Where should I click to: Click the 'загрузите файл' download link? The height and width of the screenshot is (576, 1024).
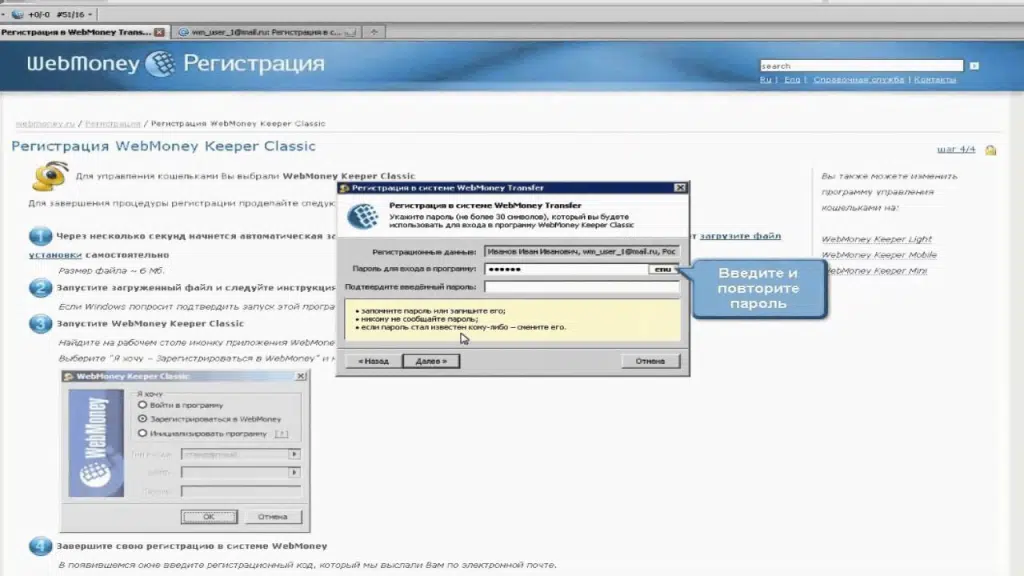click(740, 236)
